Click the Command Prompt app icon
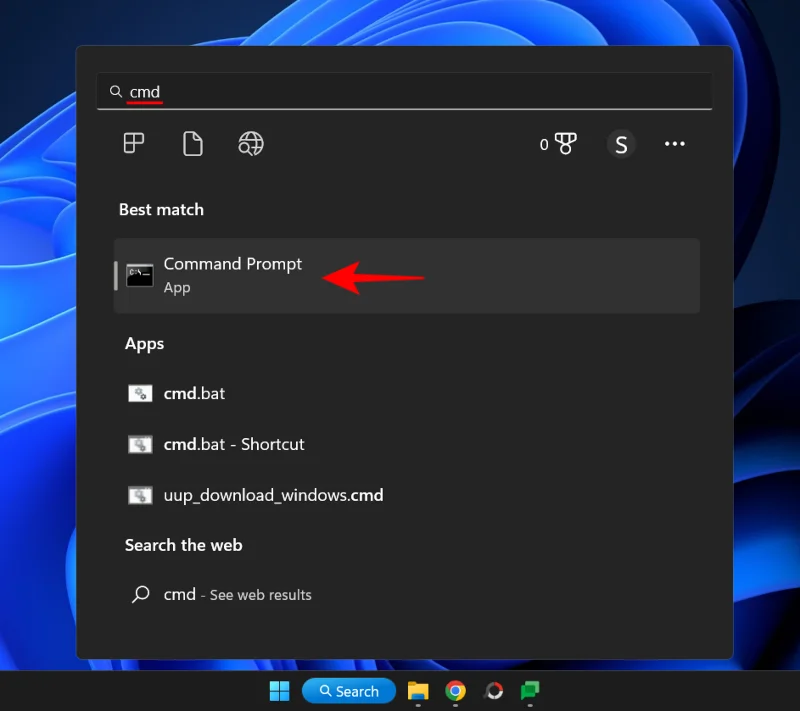 point(140,275)
